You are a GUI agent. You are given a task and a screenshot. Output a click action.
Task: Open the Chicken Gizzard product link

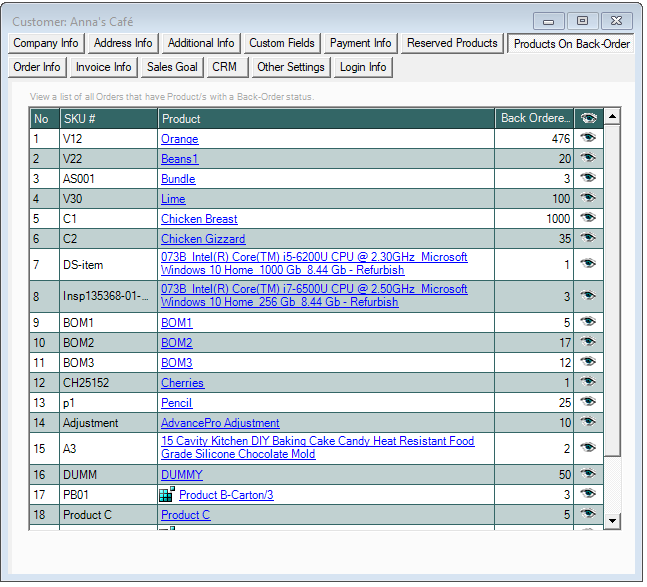pos(203,239)
